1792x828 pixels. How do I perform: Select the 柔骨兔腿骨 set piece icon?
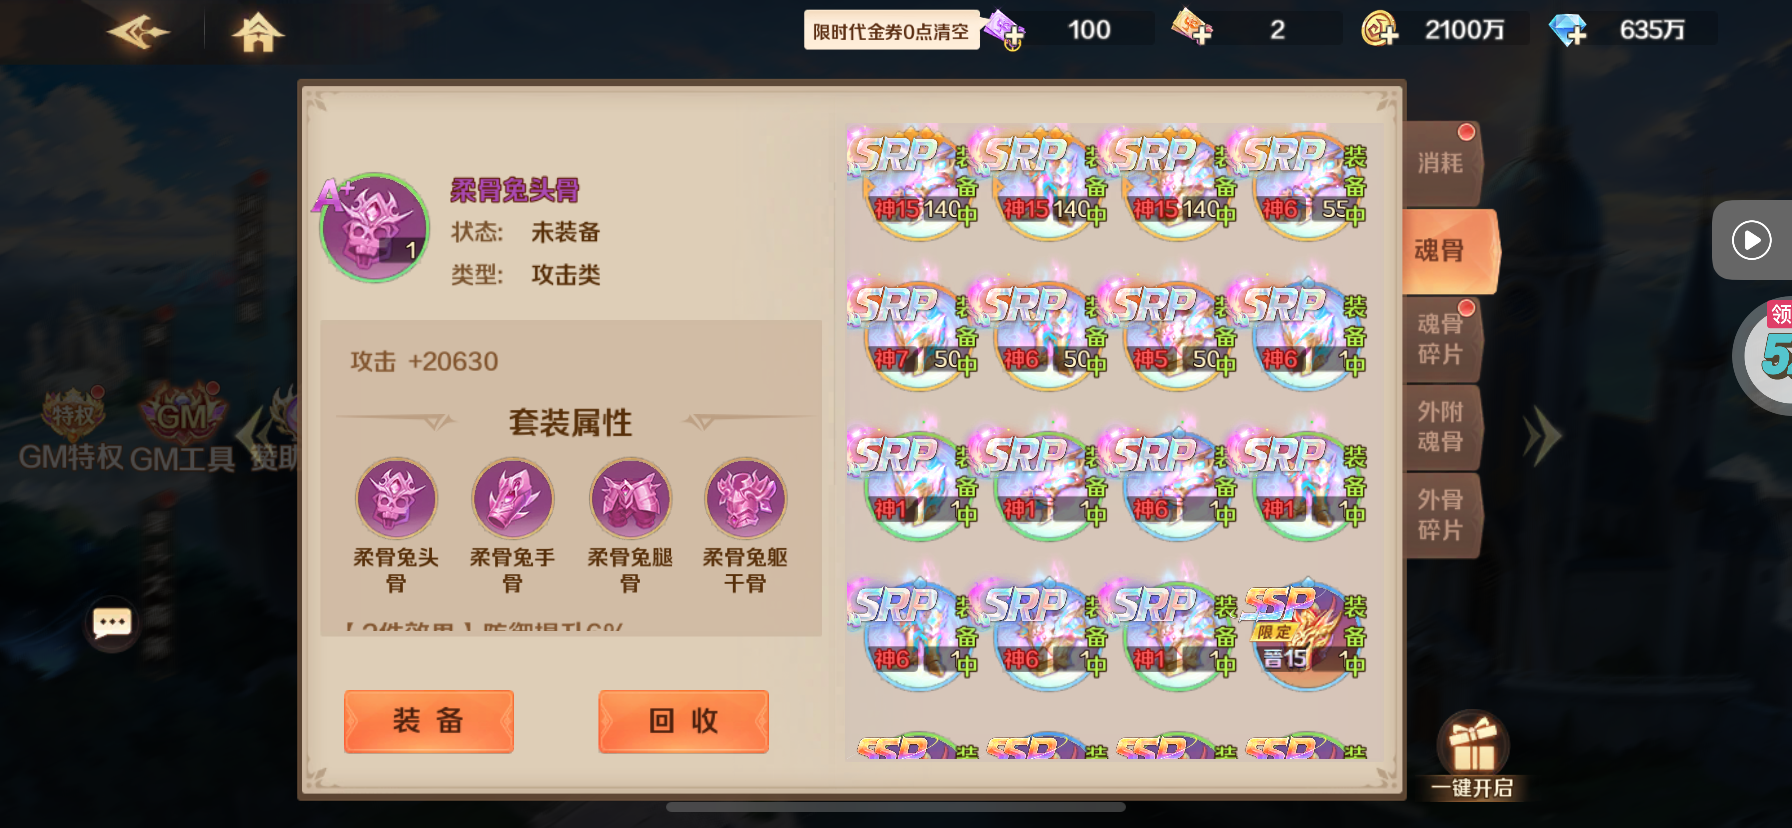pos(629,498)
